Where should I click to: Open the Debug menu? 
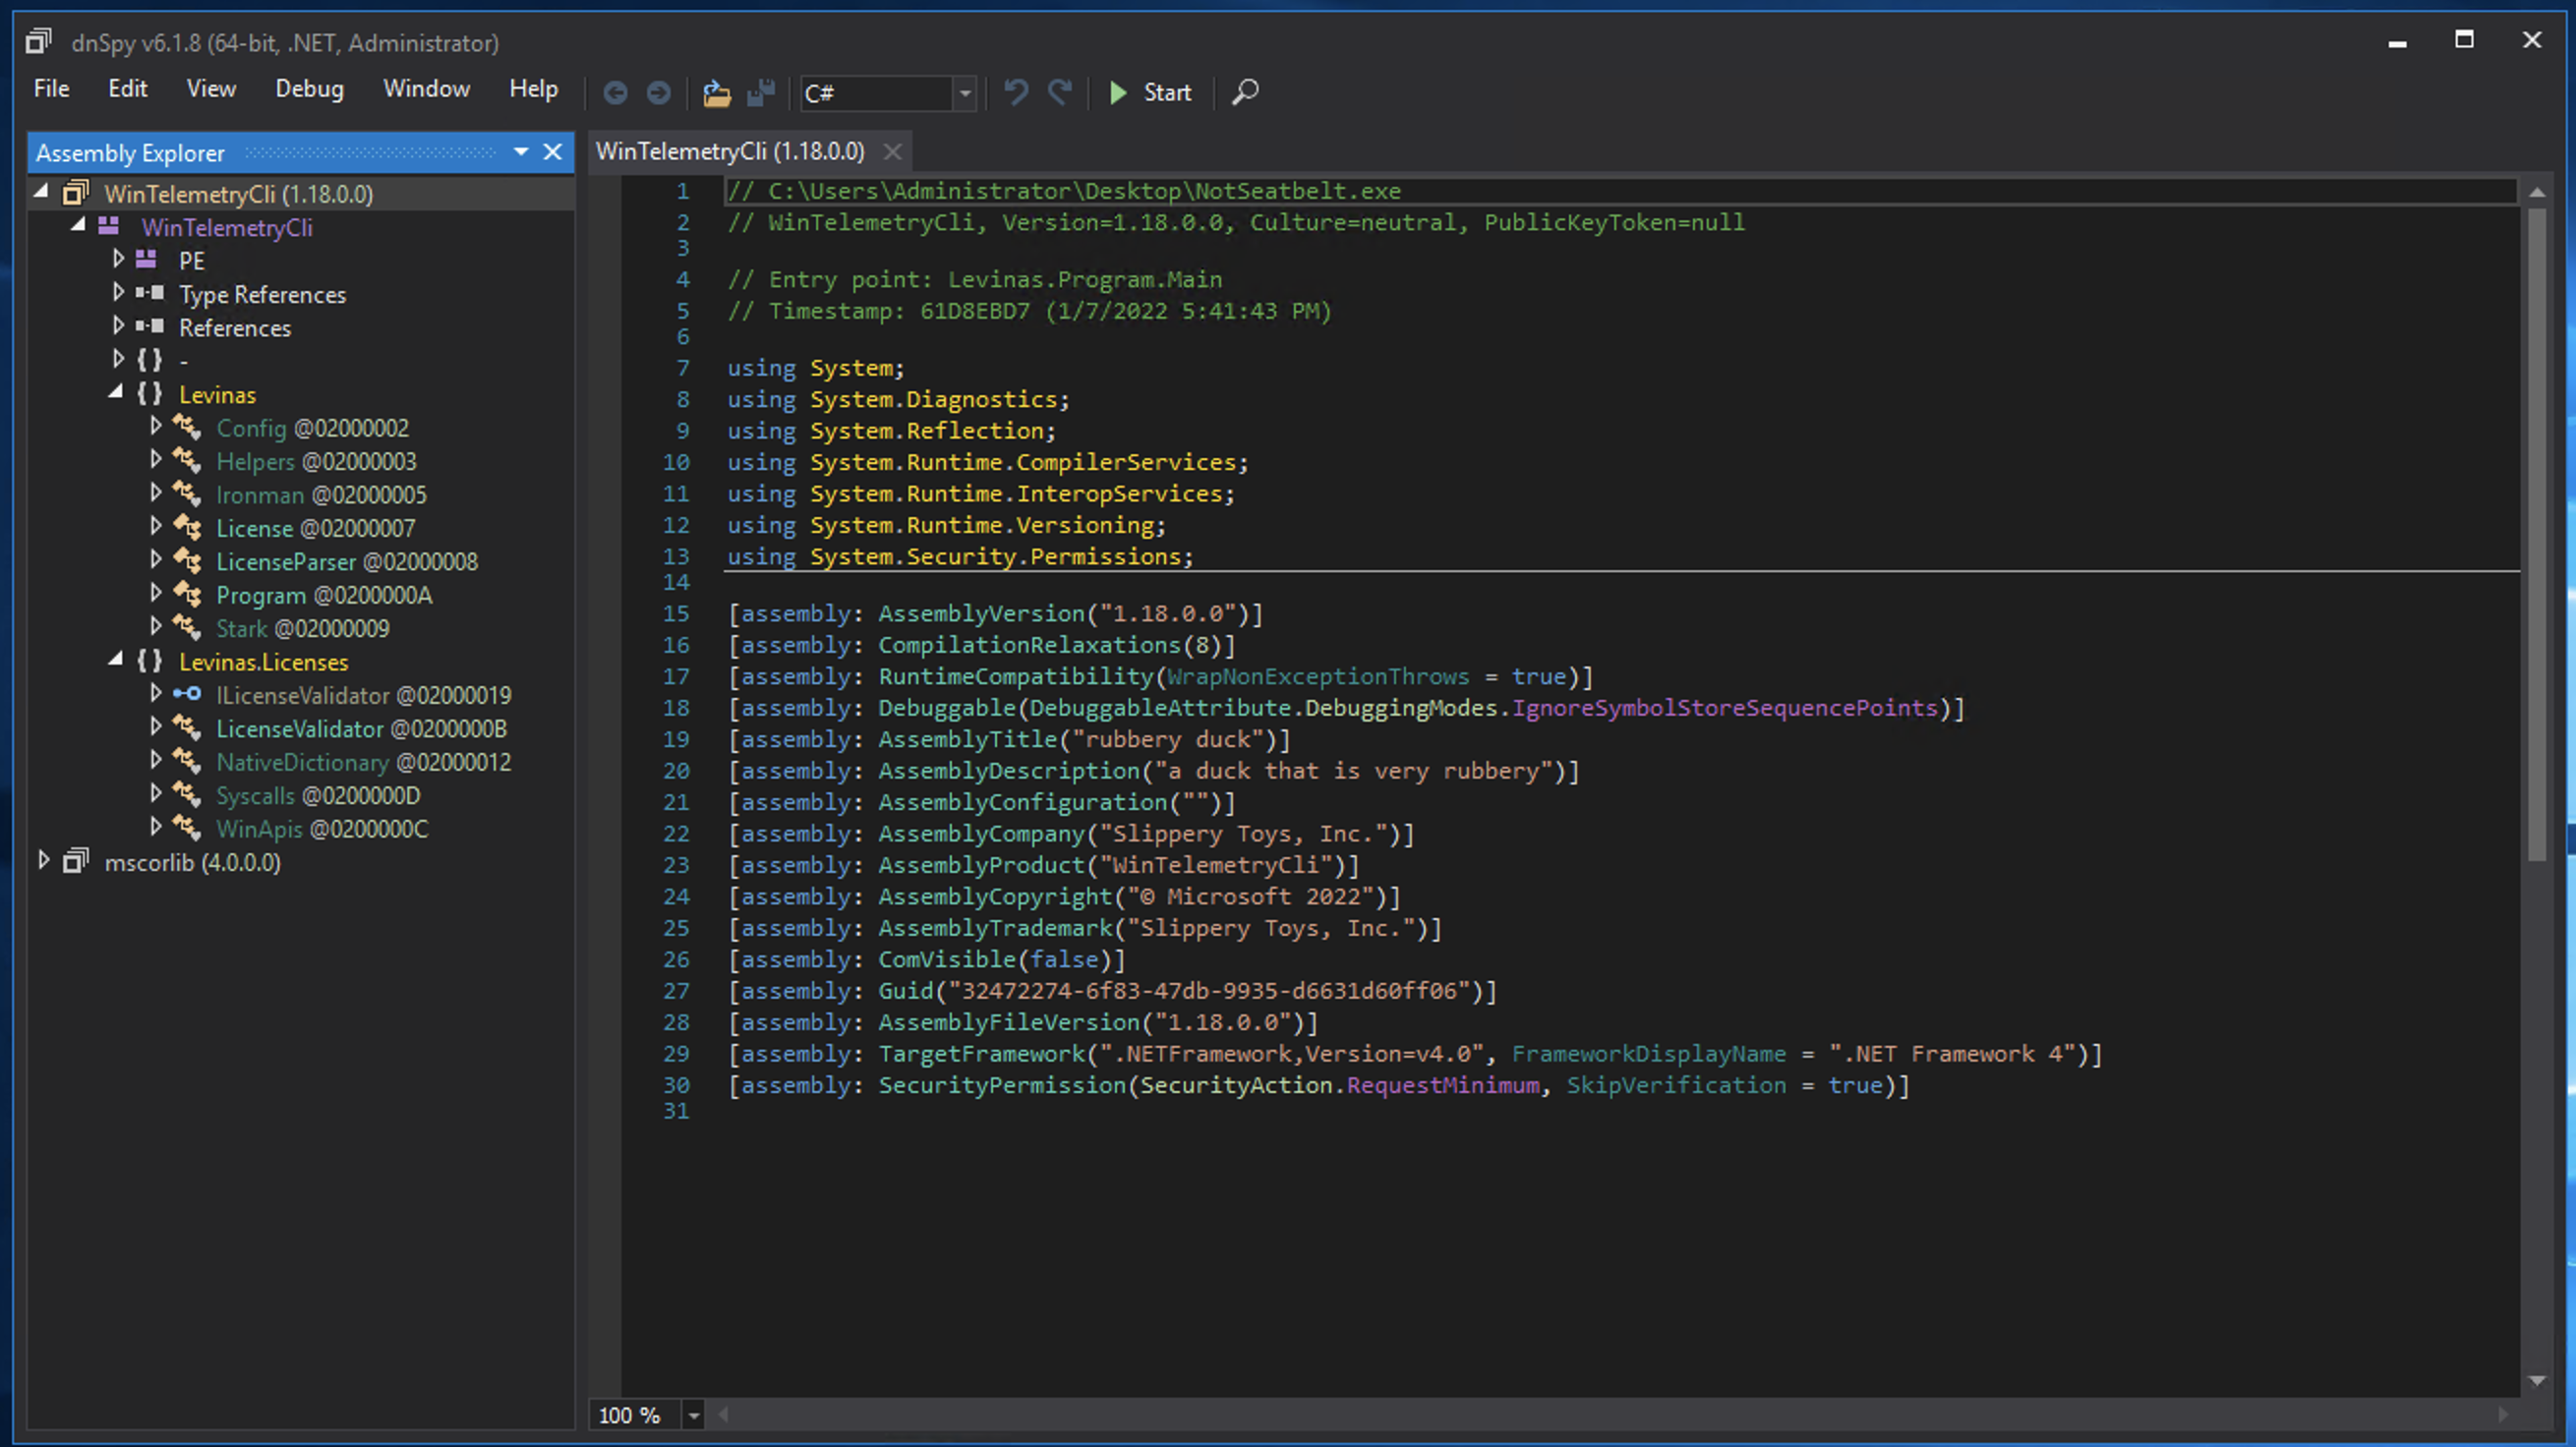309,89
